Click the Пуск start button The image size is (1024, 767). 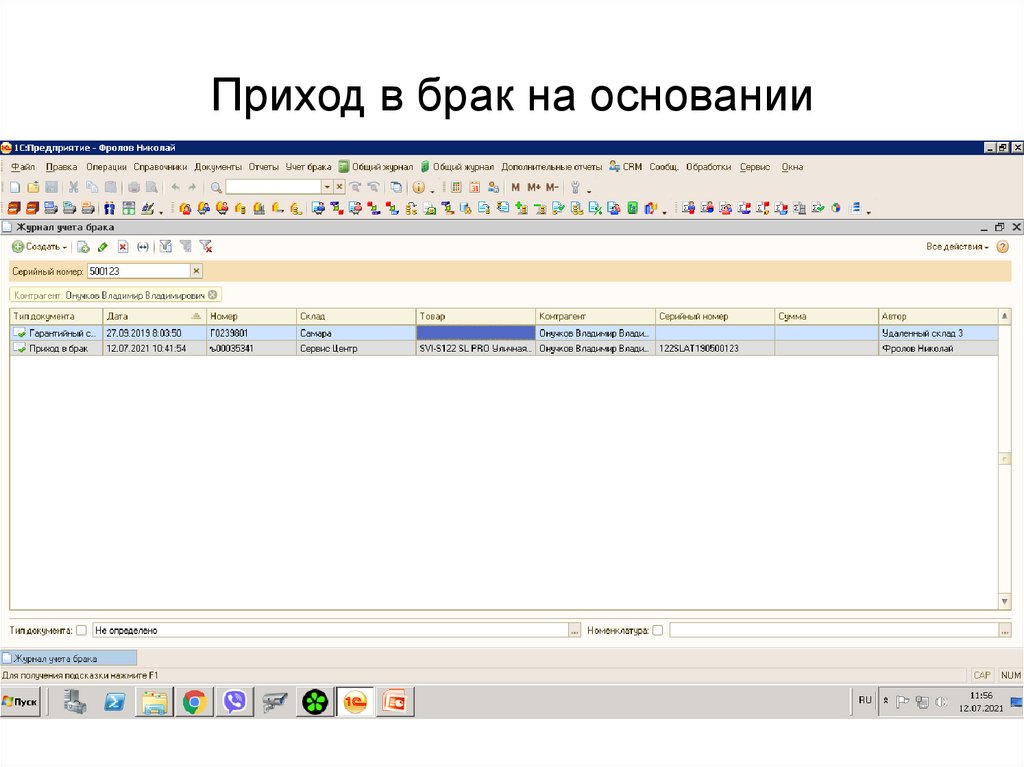(21, 702)
